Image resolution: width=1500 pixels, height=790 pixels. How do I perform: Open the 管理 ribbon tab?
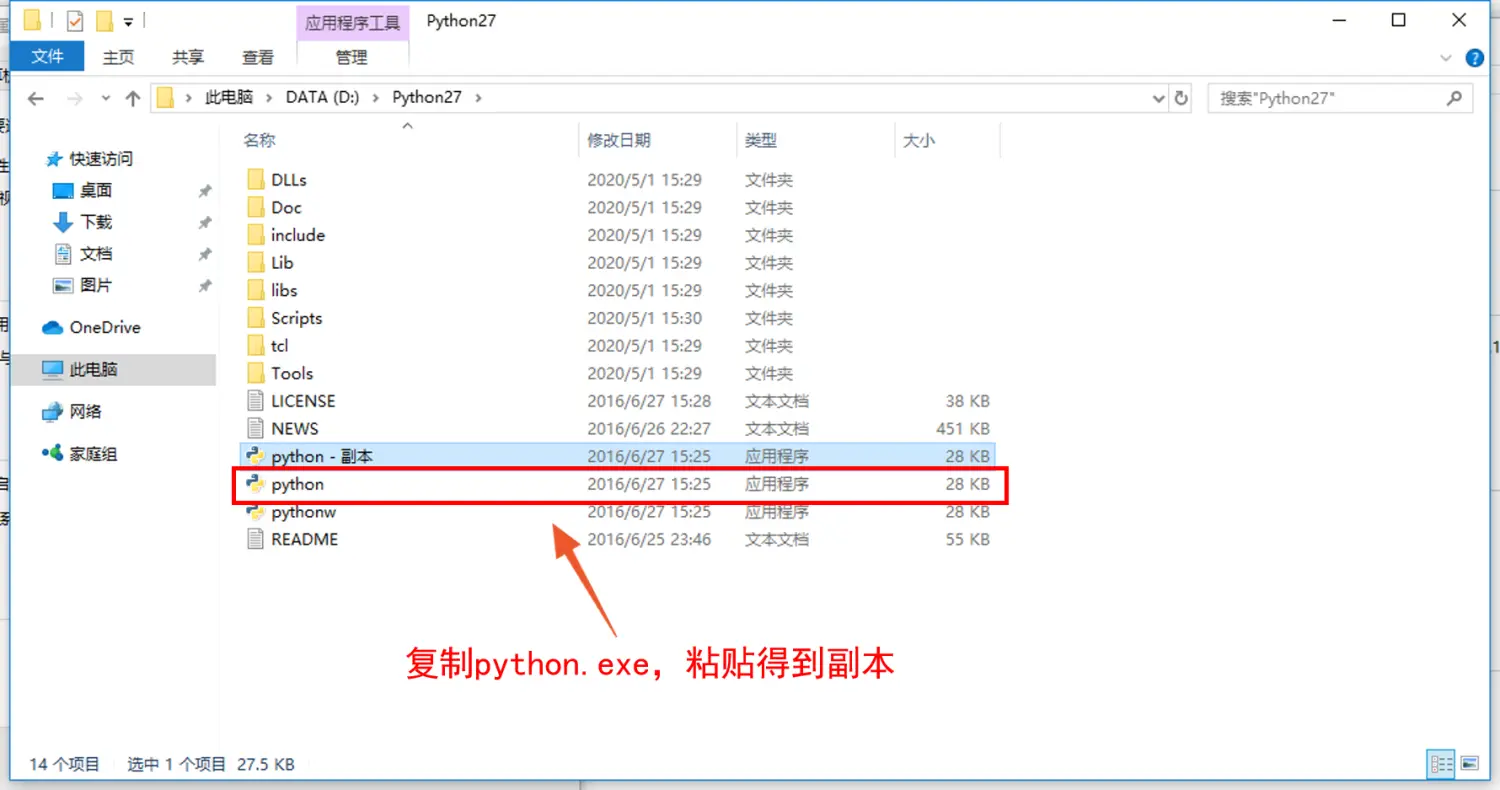point(352,57)
